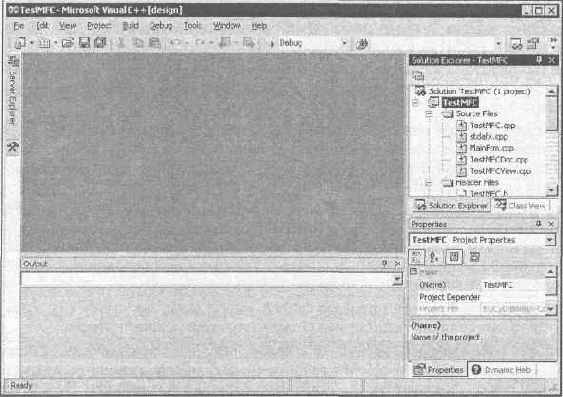Select the Dynamic Help tab
563x397 pixels.
point(502,369)
